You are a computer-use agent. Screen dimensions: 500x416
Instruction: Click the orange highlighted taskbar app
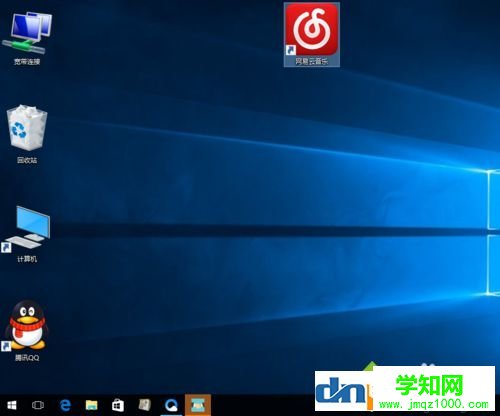click(198, 405)
